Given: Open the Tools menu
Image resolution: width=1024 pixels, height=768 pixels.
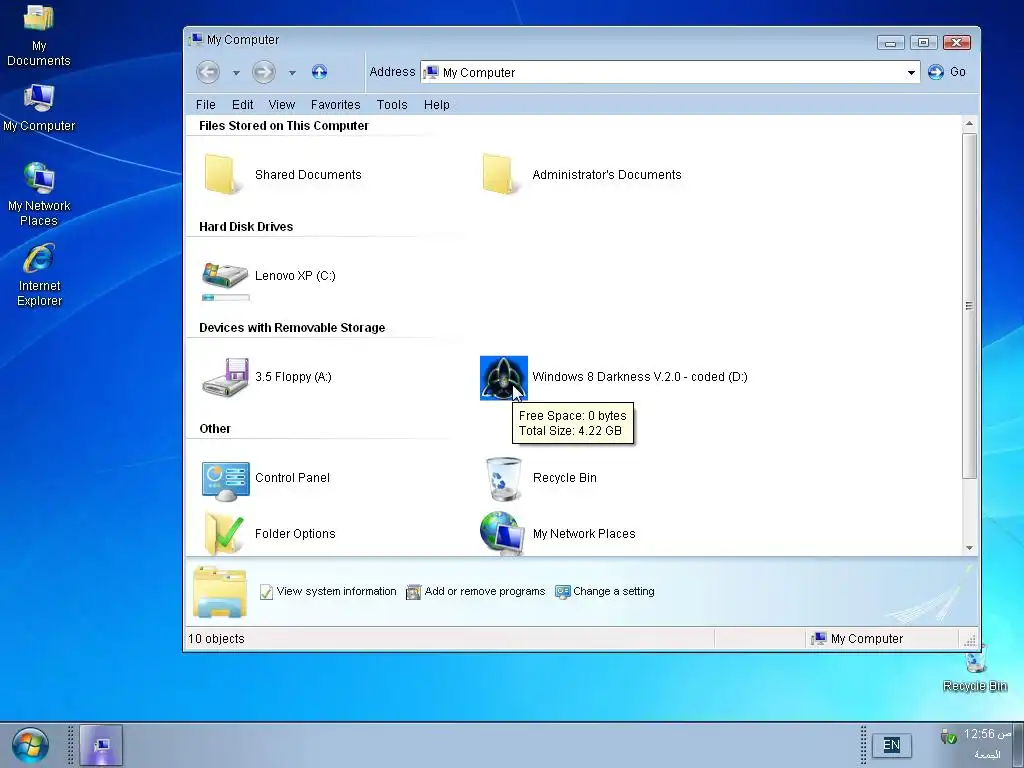Looking at the screenshot, I should click(x=392, y=104).
